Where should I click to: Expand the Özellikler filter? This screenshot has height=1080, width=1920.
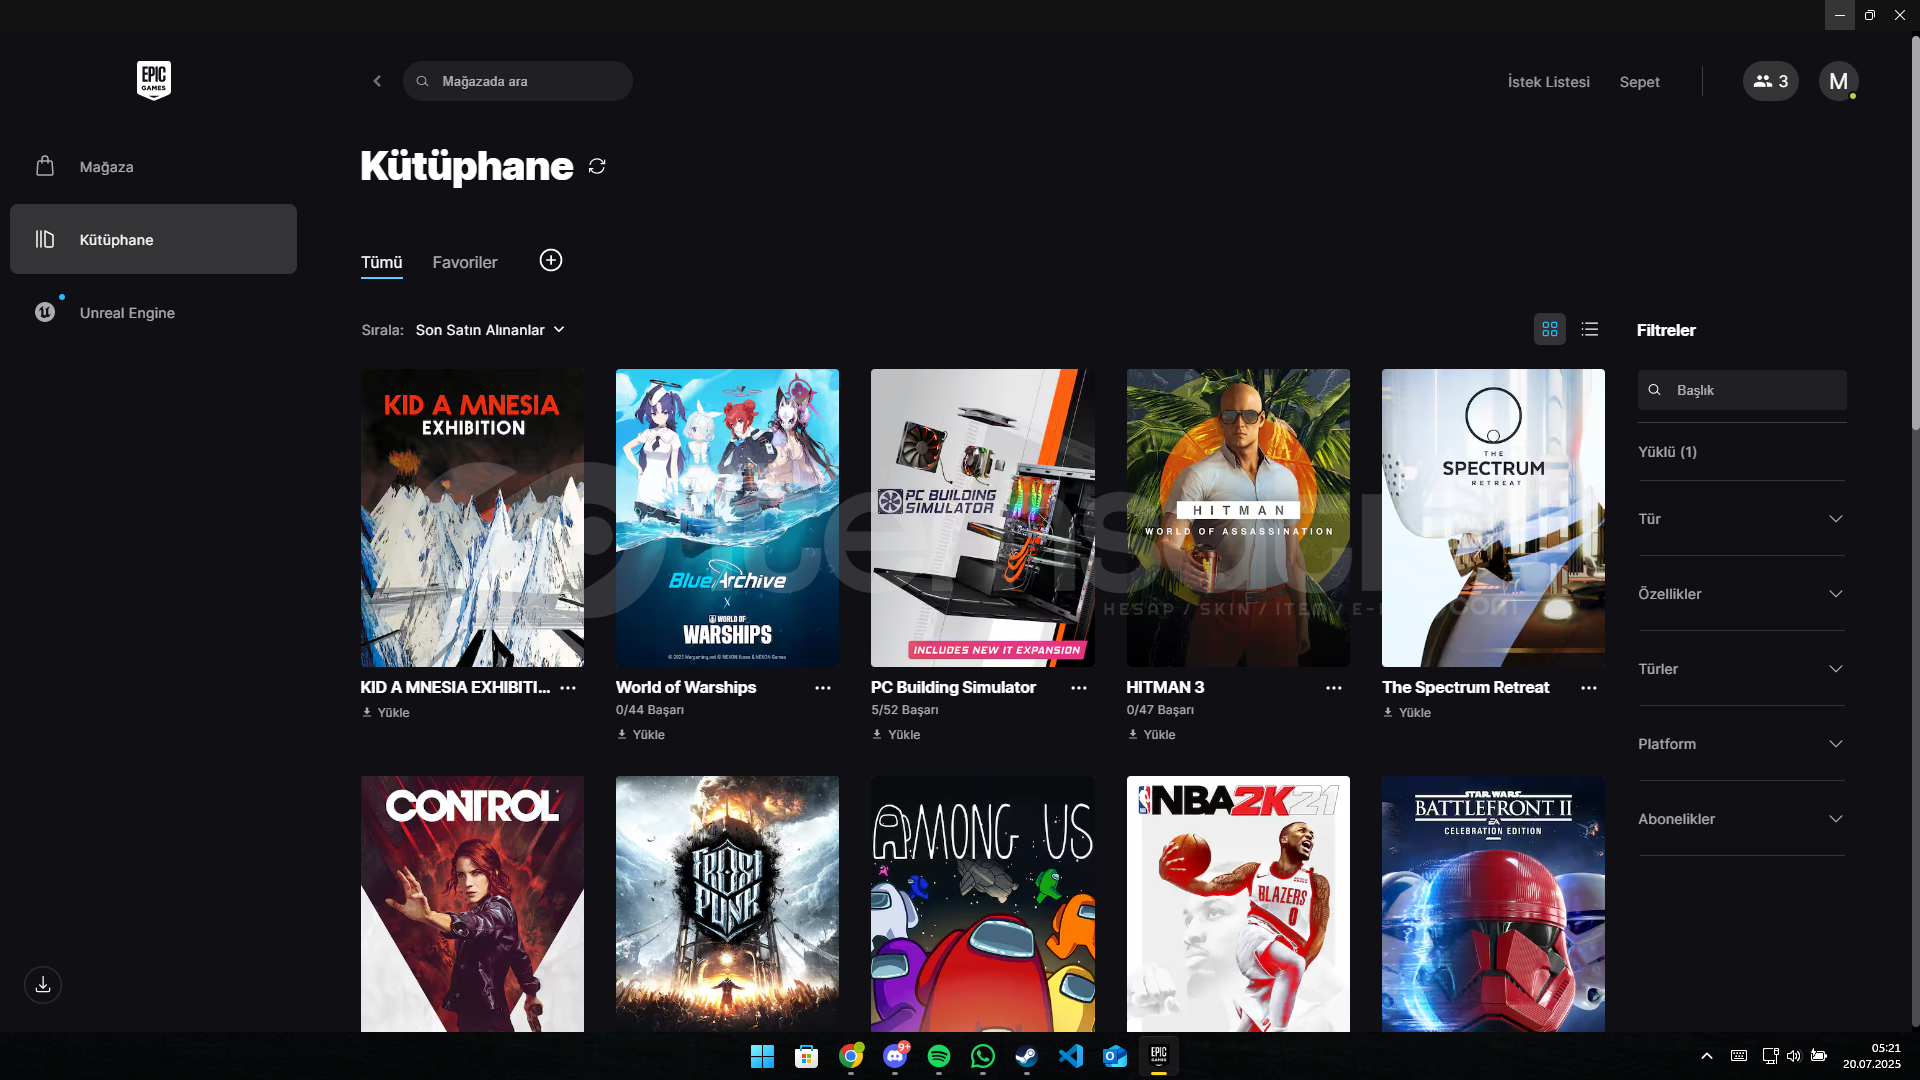click(x=1741, y=594)
